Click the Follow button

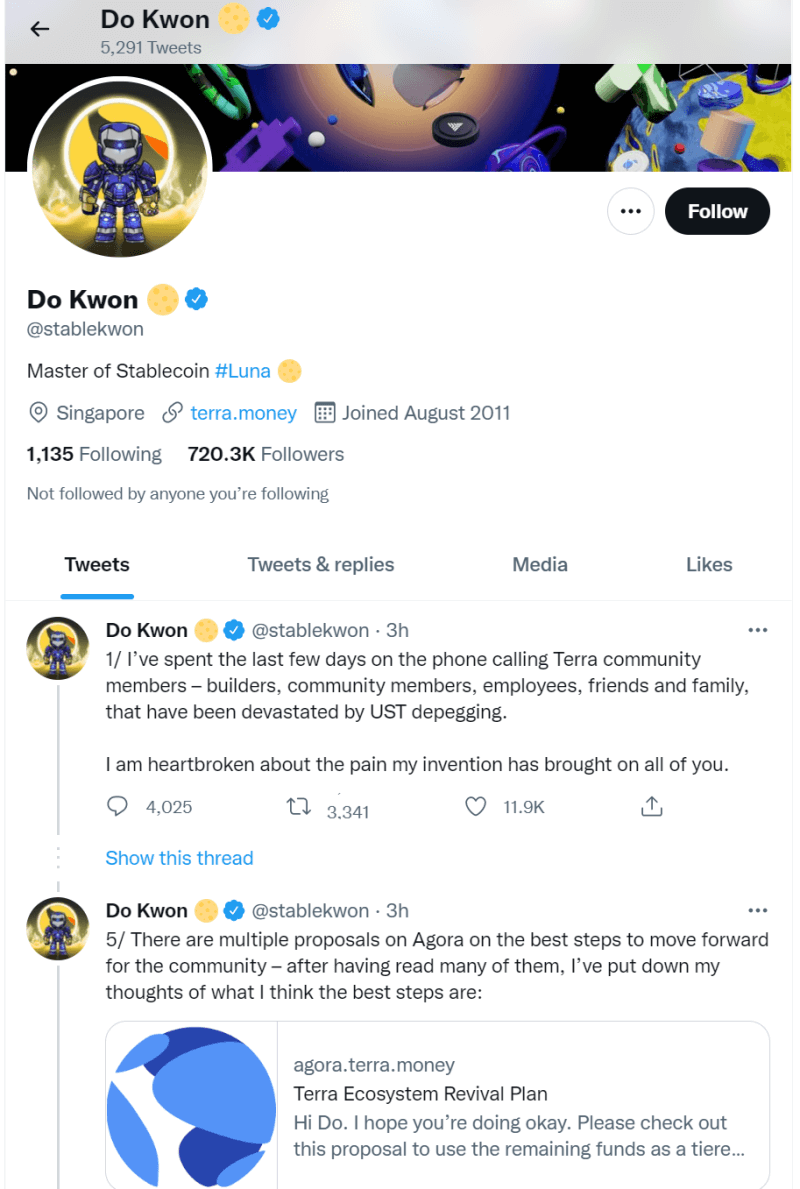click(x=717, y=211)
